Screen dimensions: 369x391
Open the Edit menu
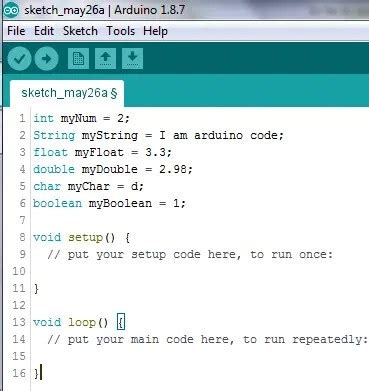pos(44,31)
